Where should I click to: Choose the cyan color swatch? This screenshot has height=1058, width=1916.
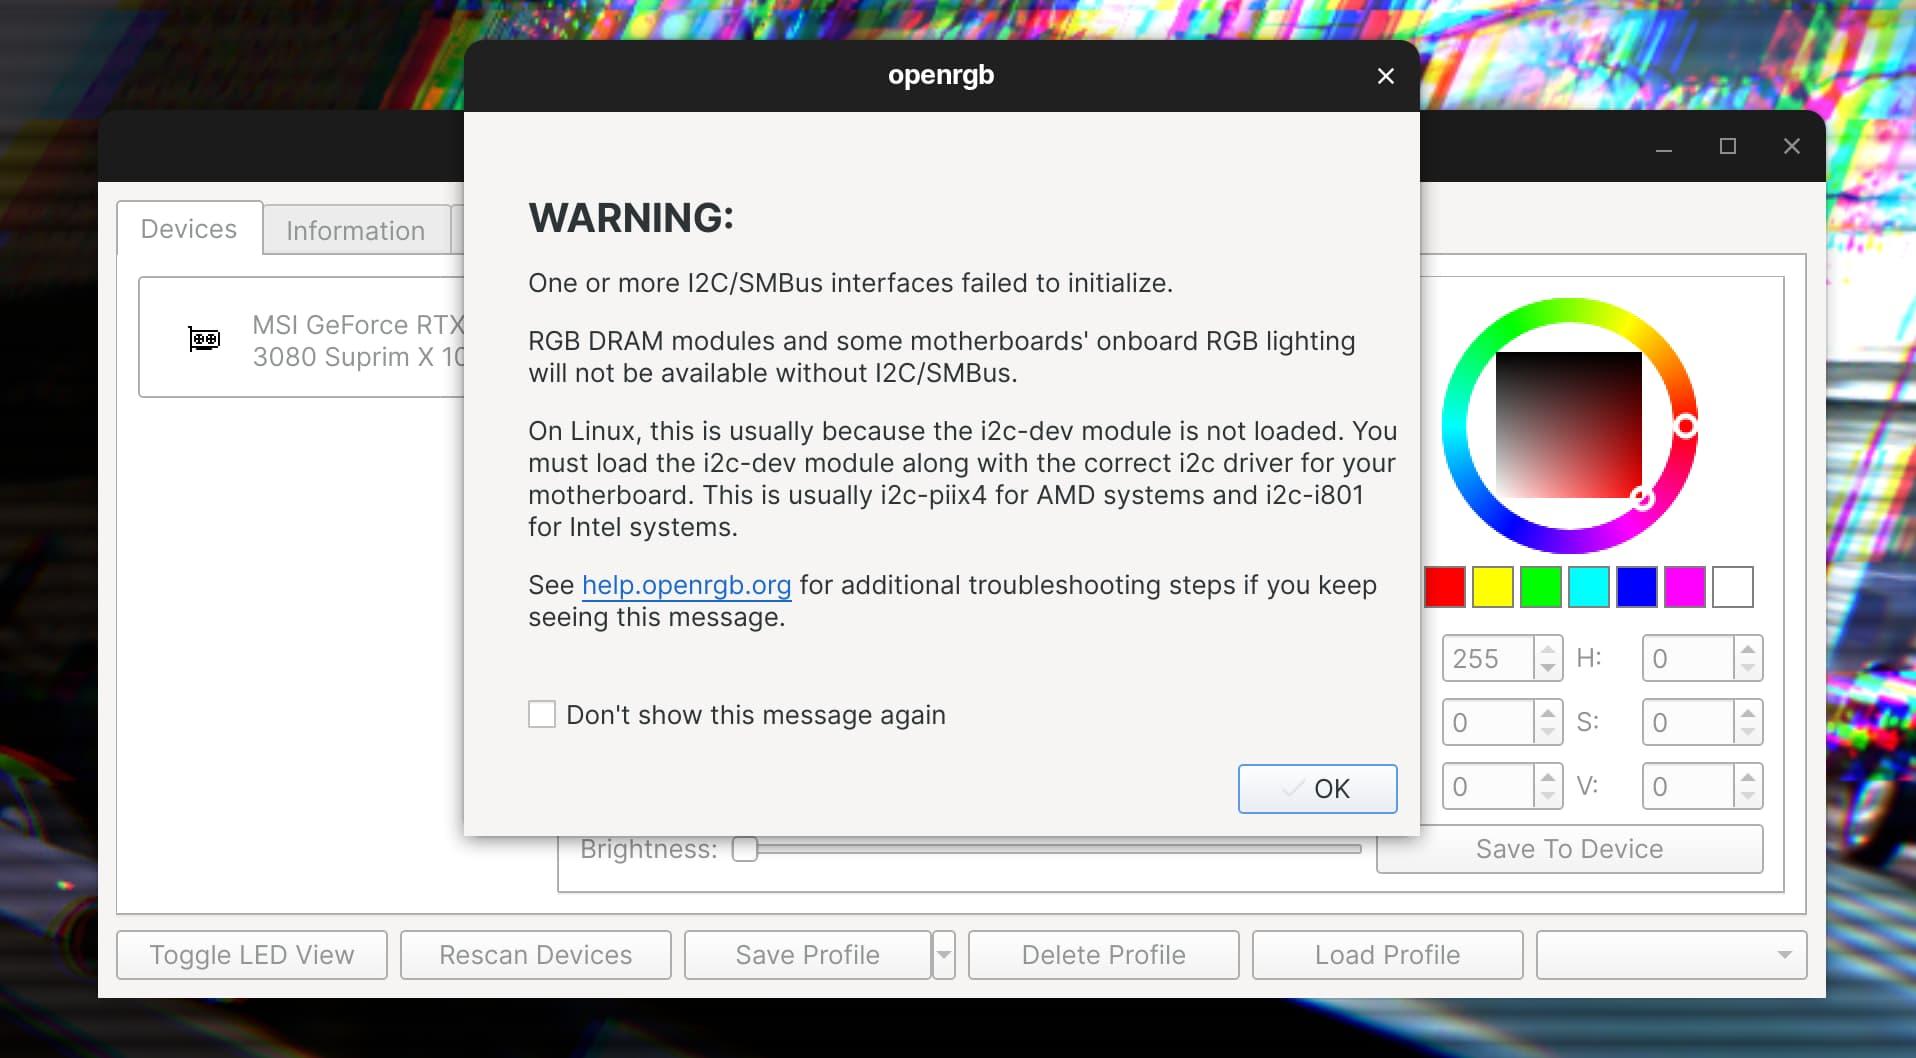pyautogui.click(x=1588, y=587)
